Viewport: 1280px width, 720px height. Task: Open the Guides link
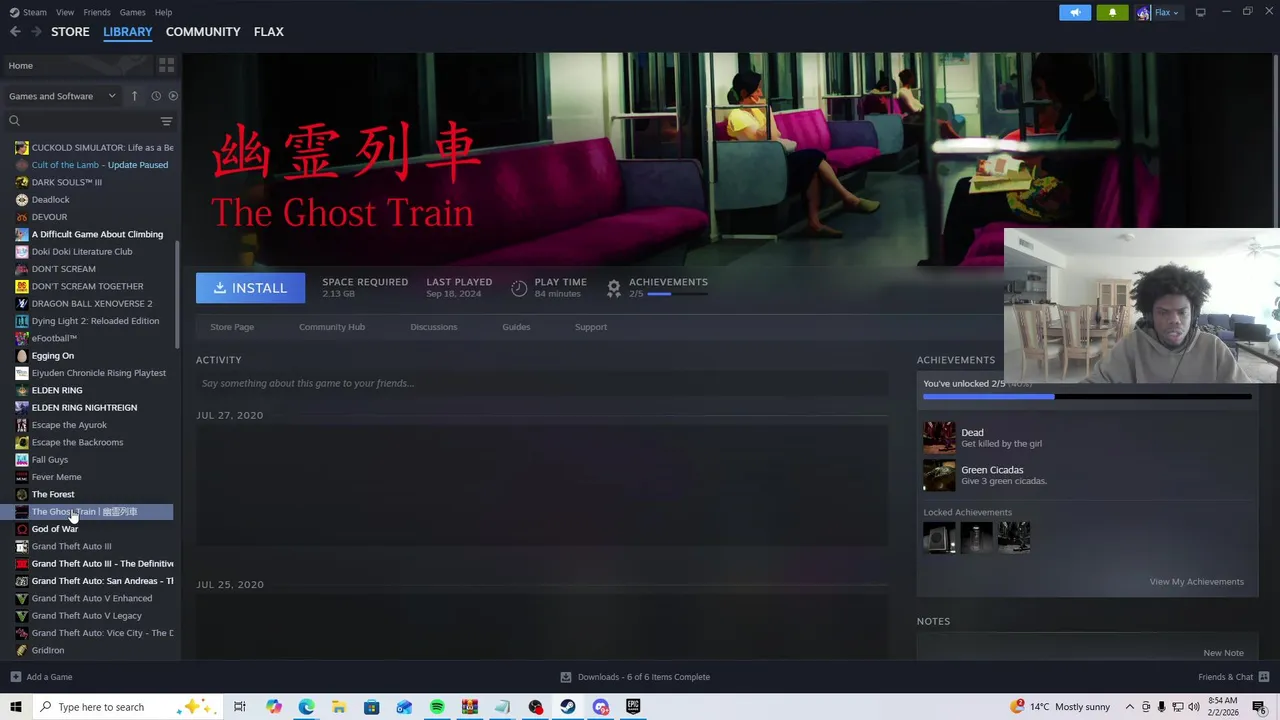click(516, 327)
